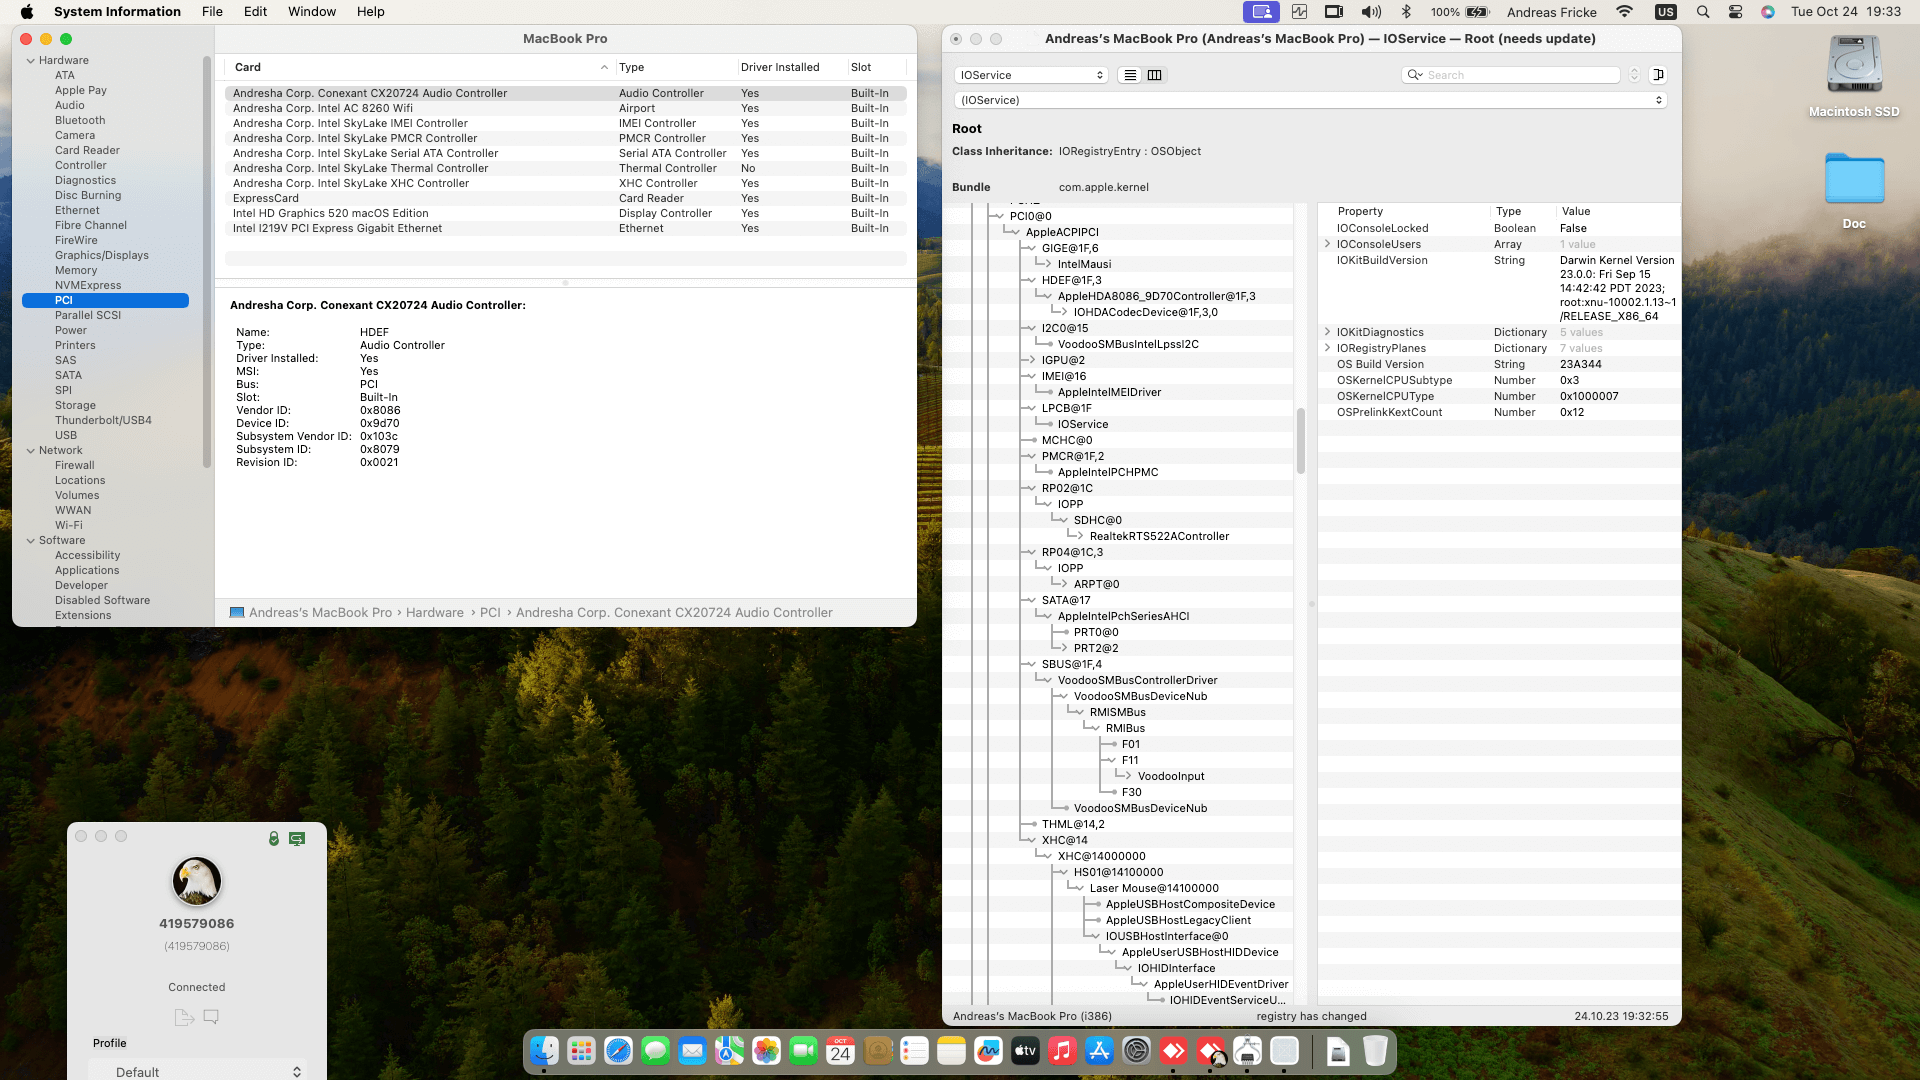1920x1080 pixels.
Task: Open the File menu
Action: click(x=212, y=12)
